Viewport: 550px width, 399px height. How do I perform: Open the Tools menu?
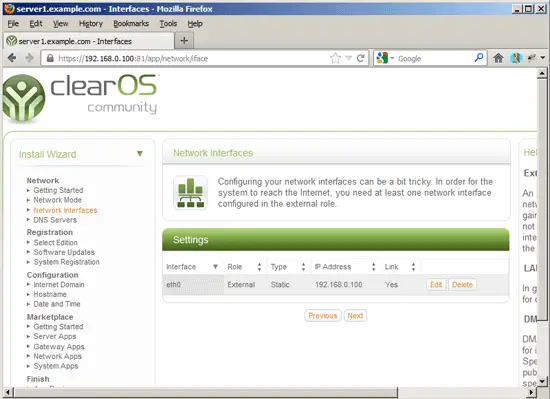tap(168, 23)
